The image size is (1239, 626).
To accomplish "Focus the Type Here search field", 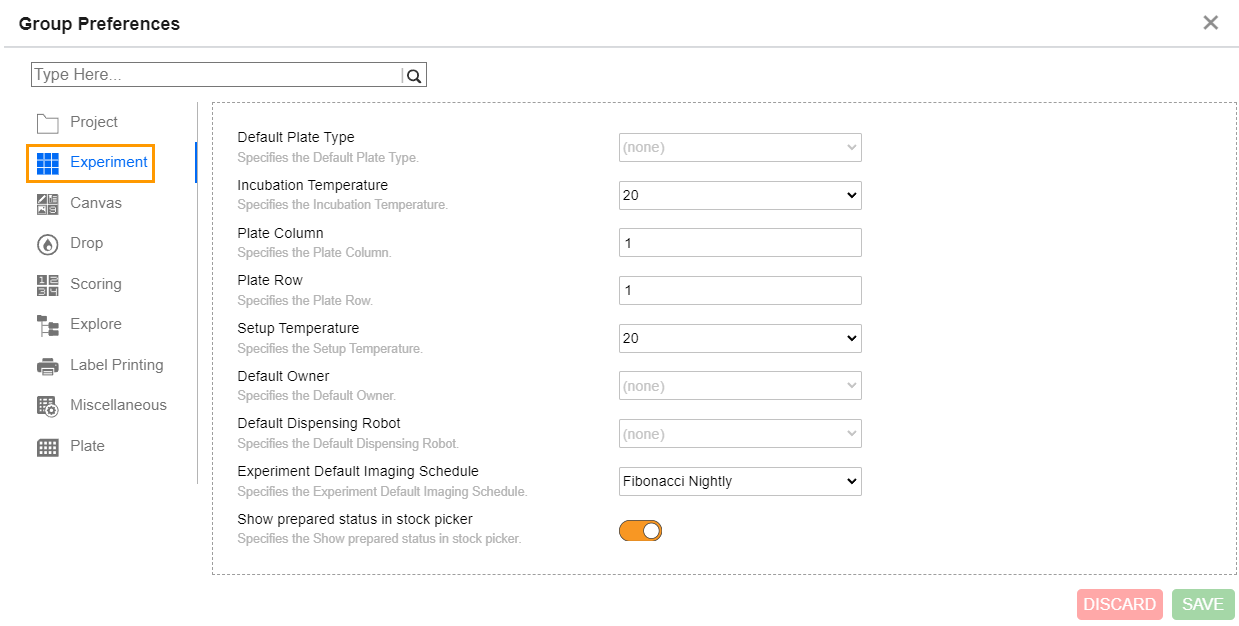I will [216, 75].
